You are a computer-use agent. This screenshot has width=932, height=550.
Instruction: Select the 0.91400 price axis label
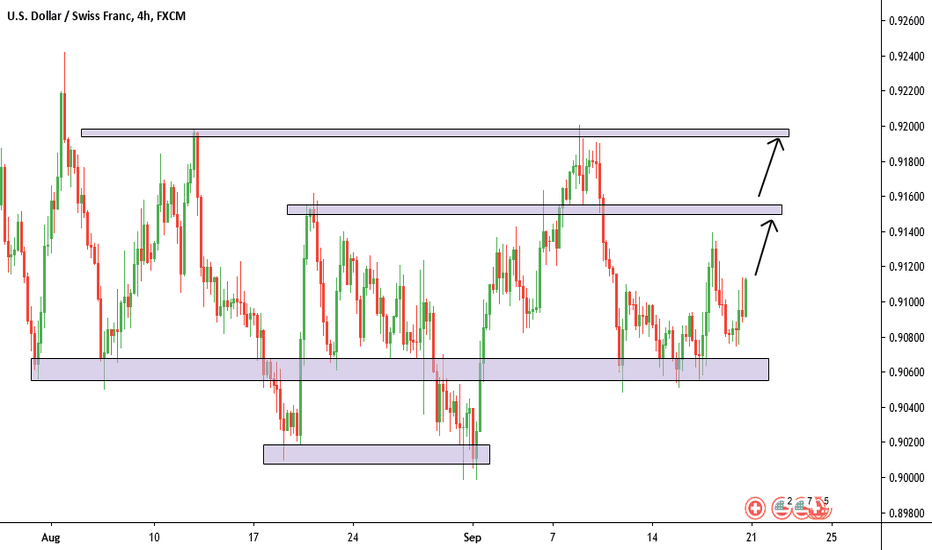click(x=906, y=232)
